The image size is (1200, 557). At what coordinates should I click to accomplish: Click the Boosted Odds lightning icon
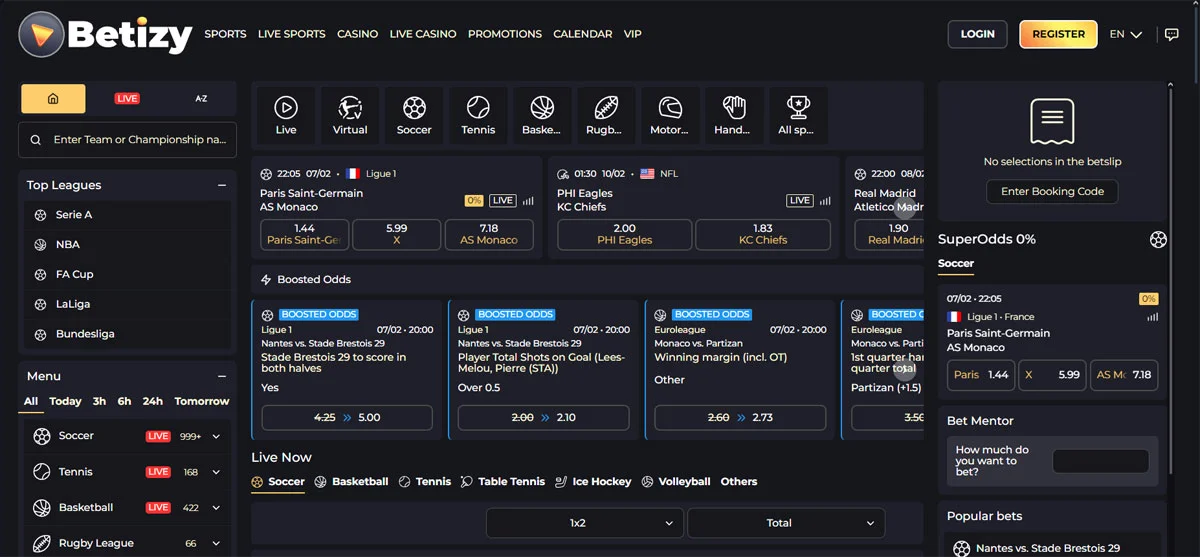click(266, 280)
